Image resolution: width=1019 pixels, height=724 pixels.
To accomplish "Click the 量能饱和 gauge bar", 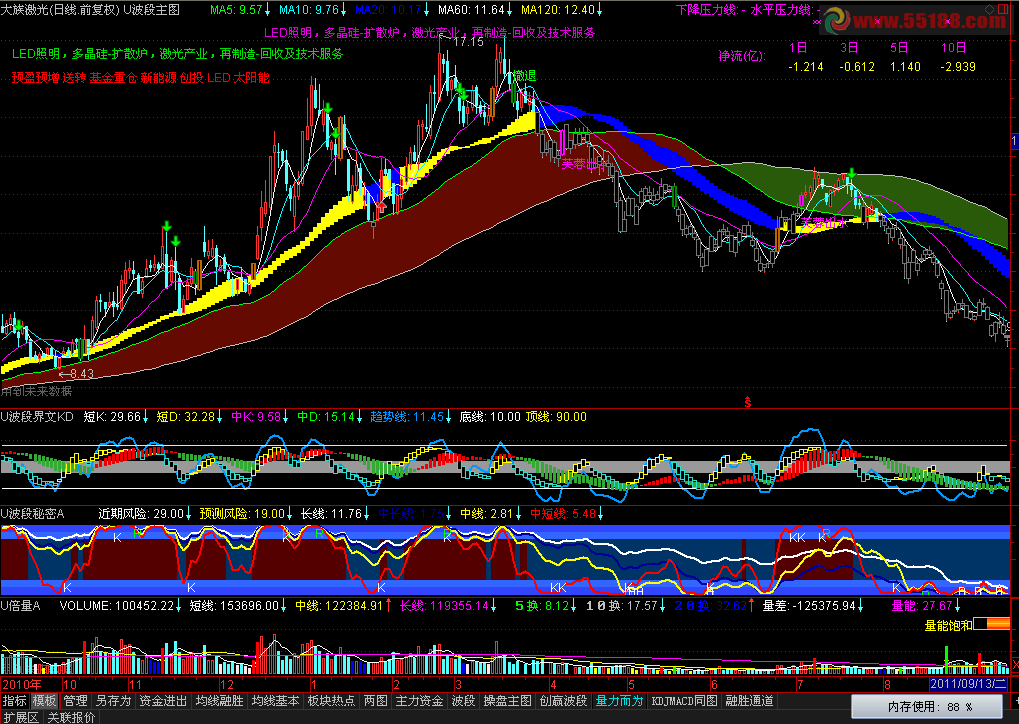I will (x=992, y=624).
